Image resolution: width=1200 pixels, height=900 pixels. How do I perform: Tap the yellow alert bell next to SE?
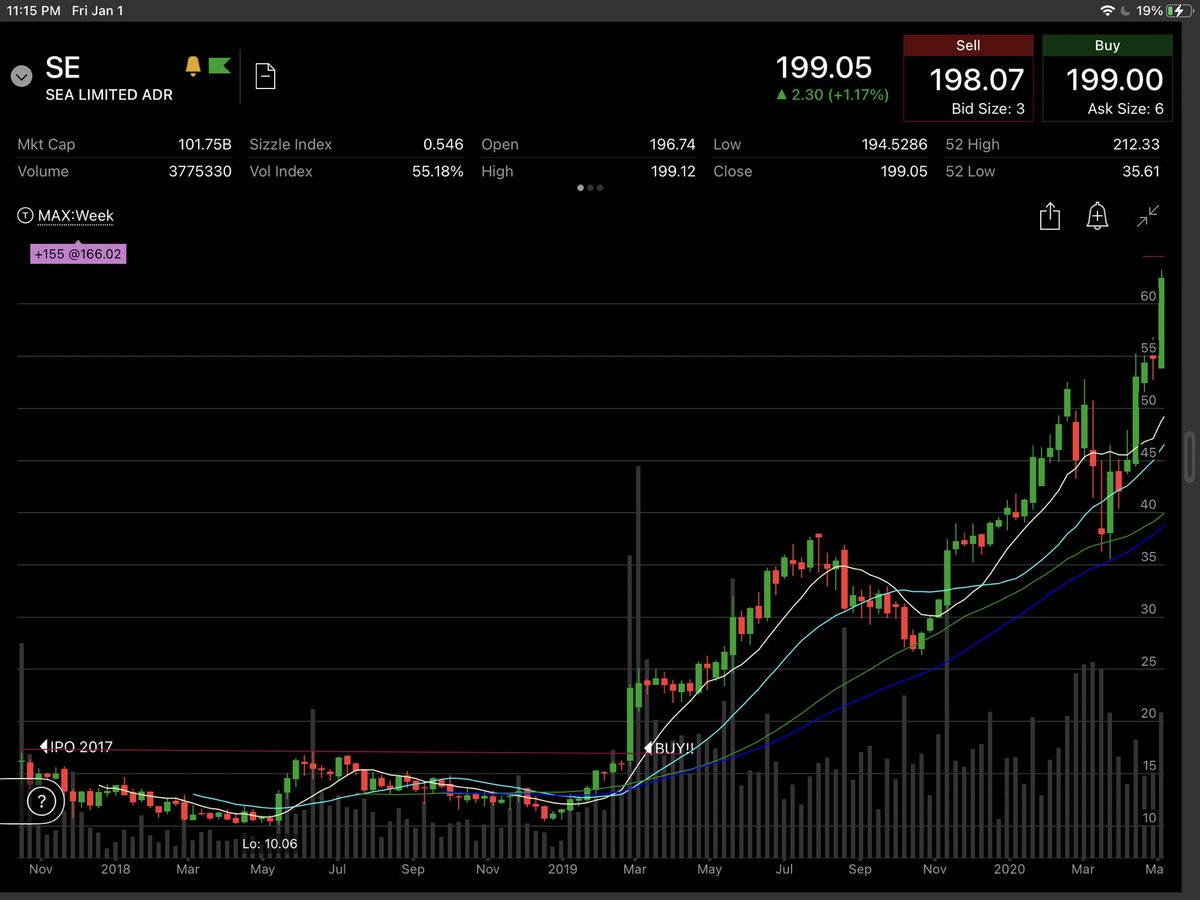point(193,66)
